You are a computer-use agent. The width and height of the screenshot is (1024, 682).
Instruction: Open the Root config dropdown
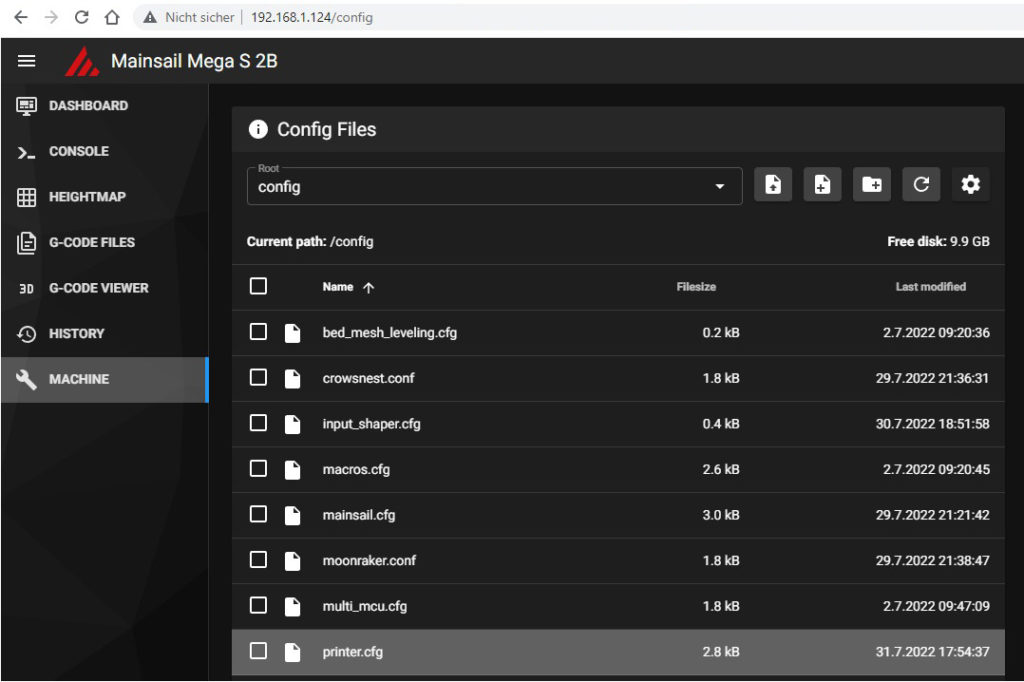(x=494, y=186)
